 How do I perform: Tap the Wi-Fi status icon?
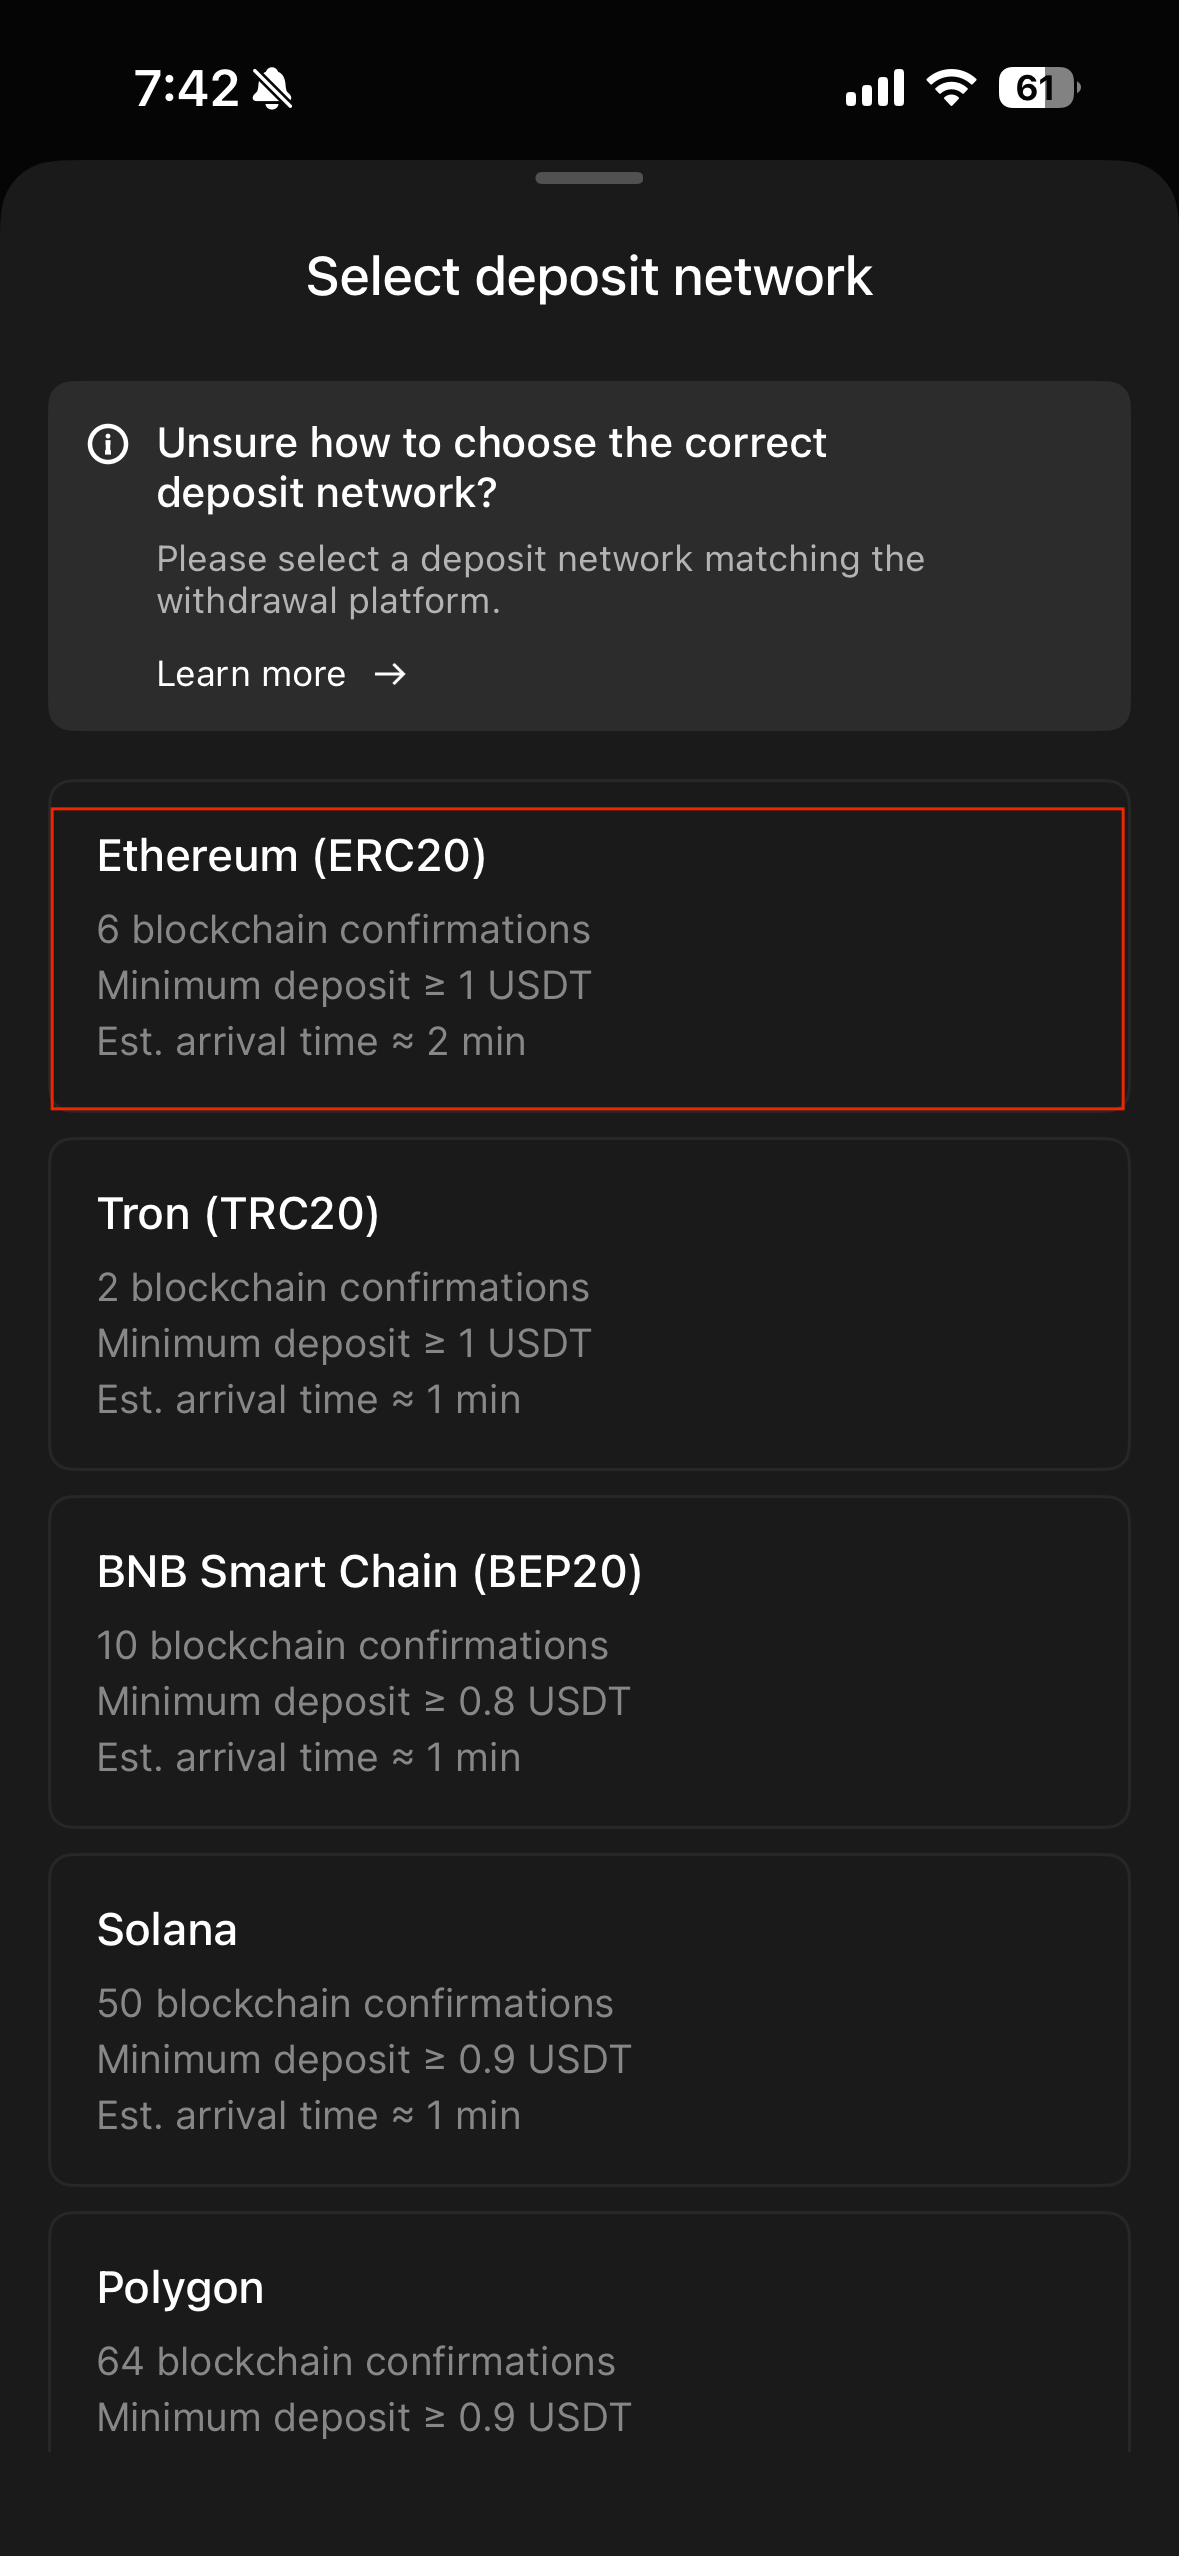pos(951,88)
